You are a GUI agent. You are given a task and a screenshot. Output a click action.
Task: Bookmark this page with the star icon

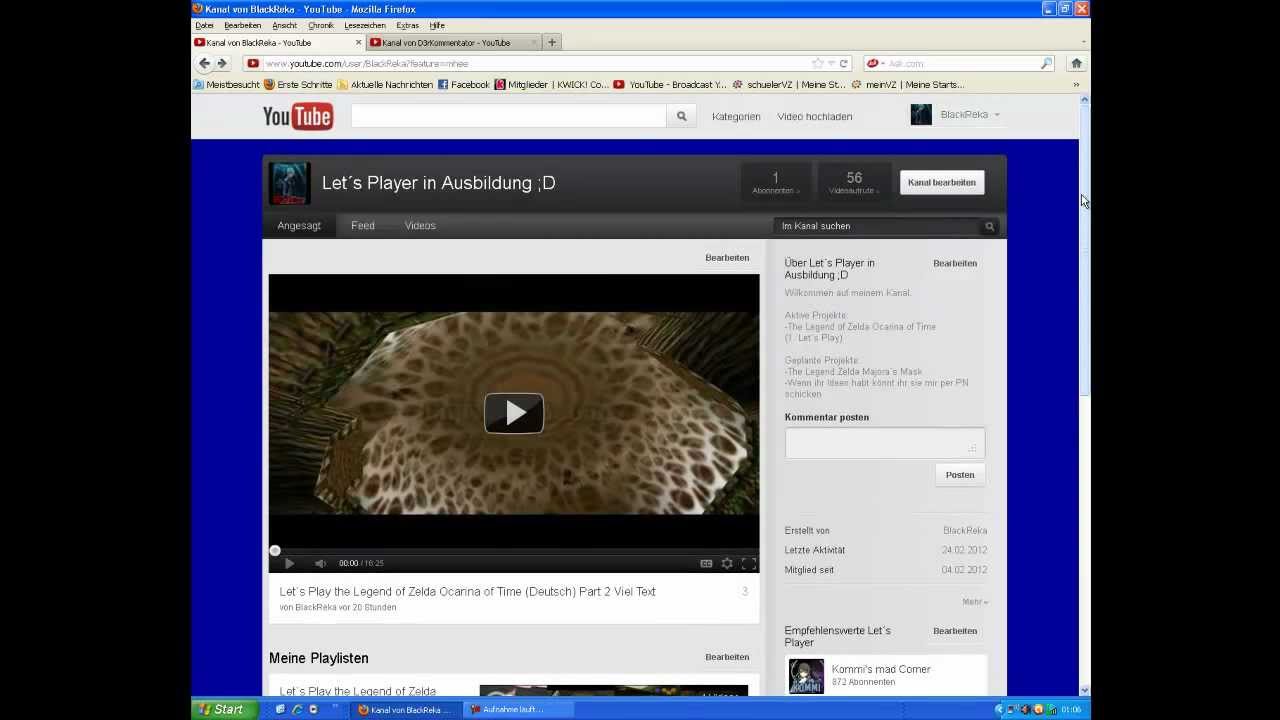point(818,63)
